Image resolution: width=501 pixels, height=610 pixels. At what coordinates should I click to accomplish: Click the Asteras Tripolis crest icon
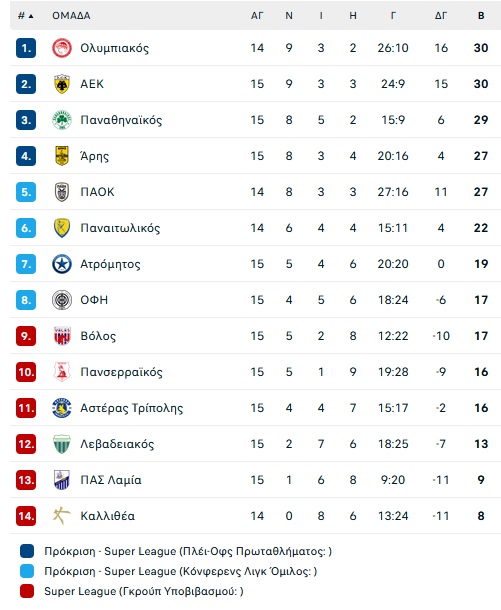62,408
